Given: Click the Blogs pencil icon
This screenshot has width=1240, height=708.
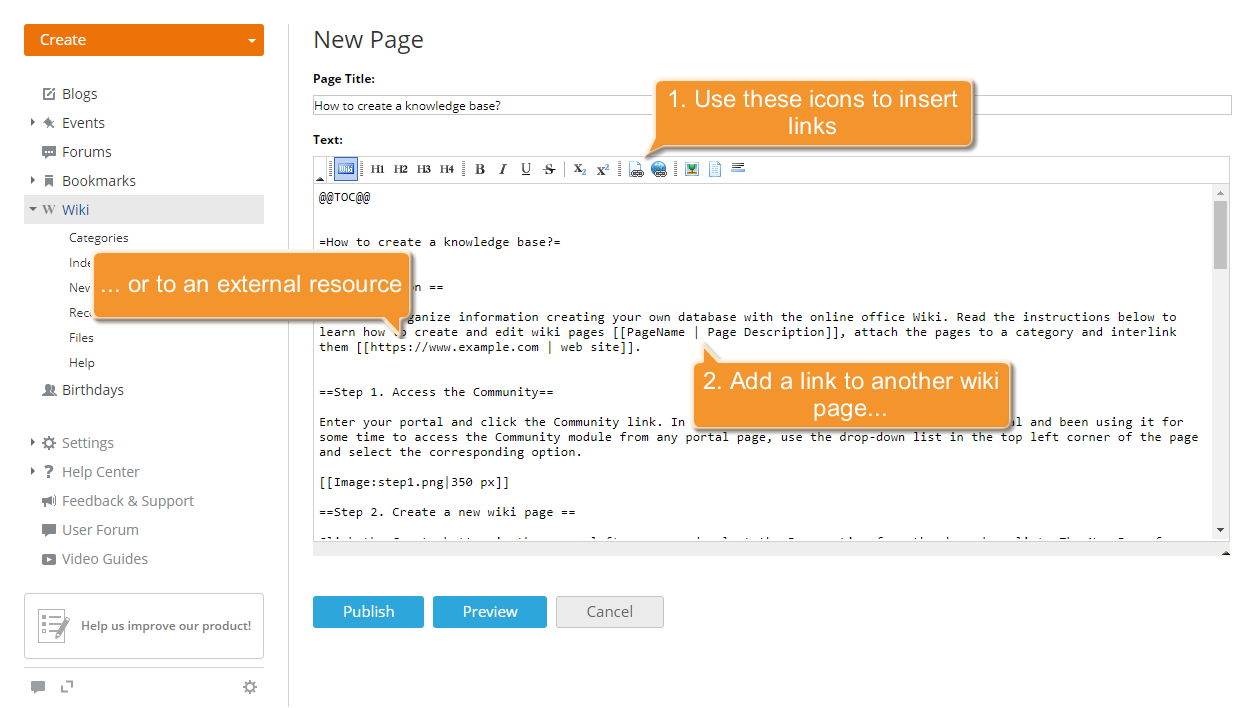Looking at the screenshot, I should pos(49,94).
